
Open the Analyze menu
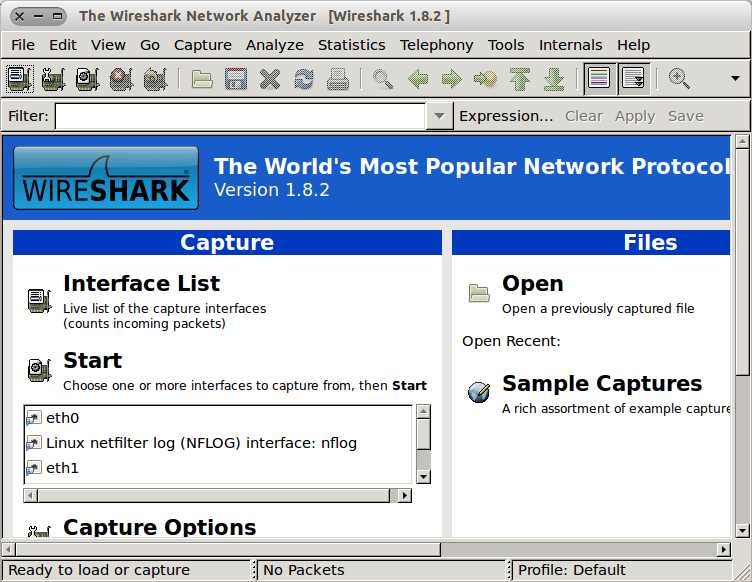[275, 45]
